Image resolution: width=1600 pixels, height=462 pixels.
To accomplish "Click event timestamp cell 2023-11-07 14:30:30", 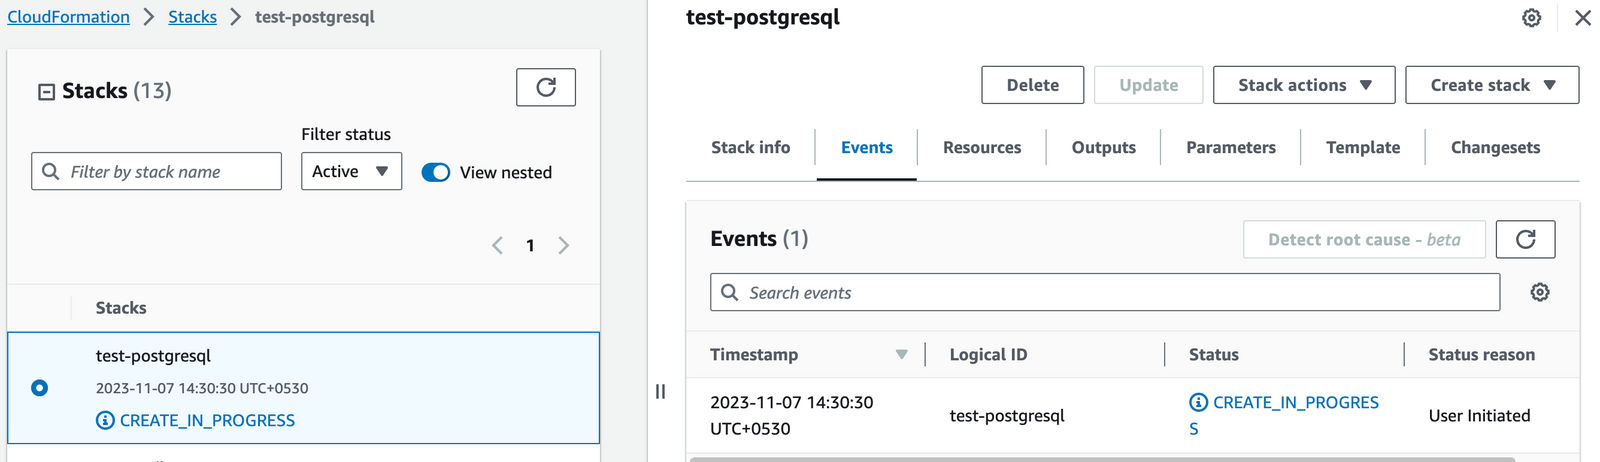I will click(791, 415).
